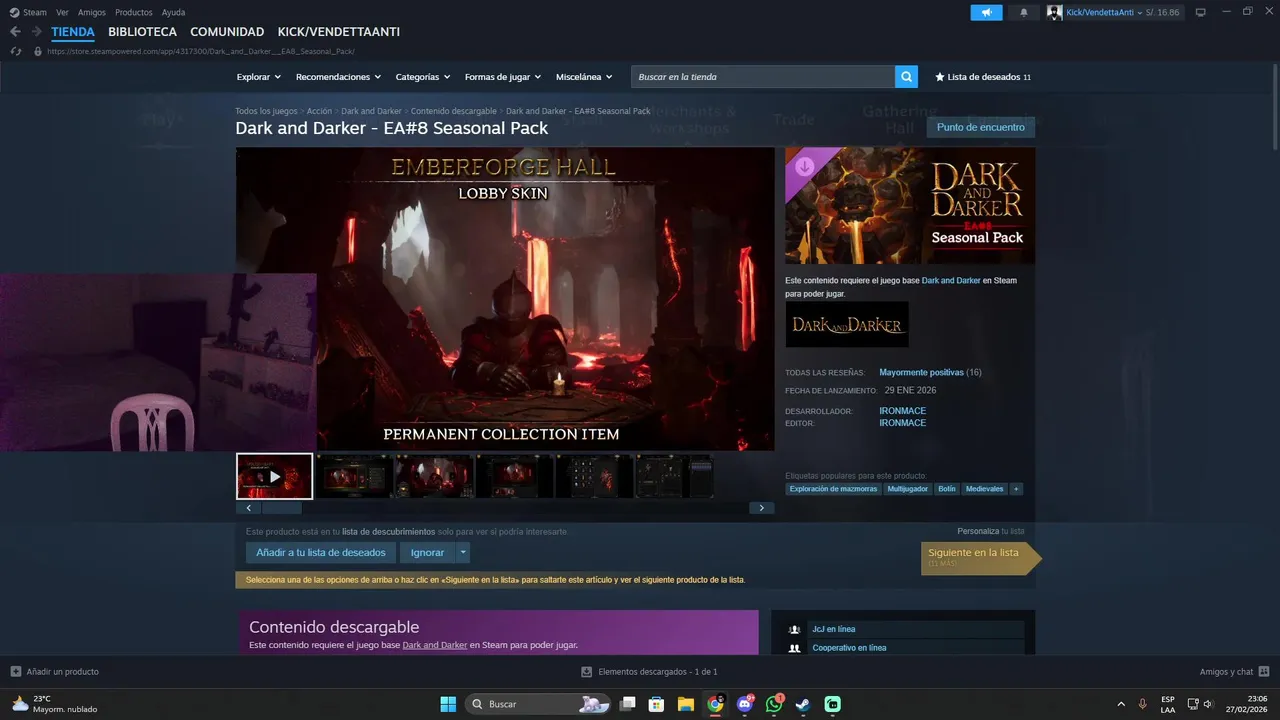Image resolution: width=1280 pixels, height=720 pixels.
Task: Go back with the left arrow
Action: click(x=15, y=32)
